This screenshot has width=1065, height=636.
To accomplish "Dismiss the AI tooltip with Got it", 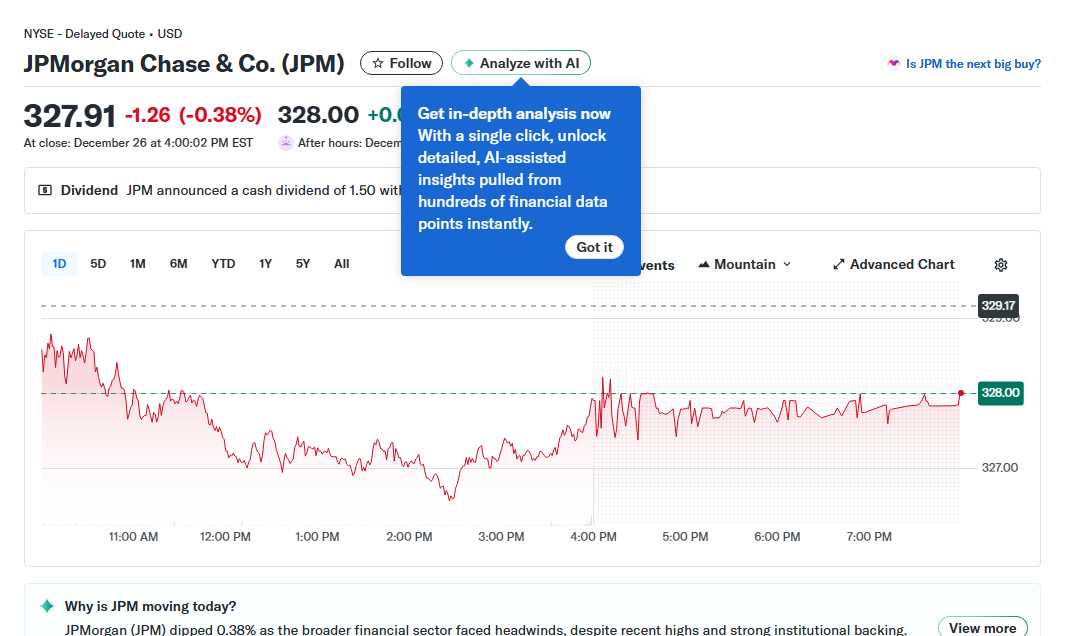I will point(594,247).
